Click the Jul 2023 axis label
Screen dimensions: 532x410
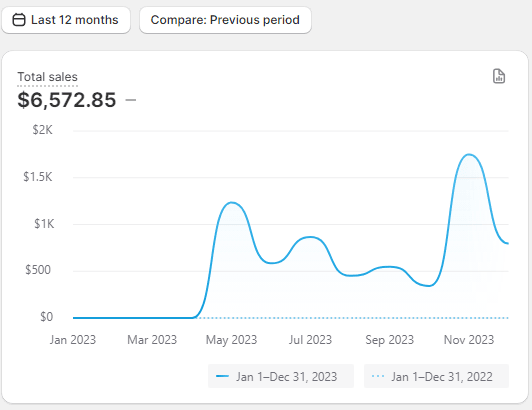click(x=310, y=339)
